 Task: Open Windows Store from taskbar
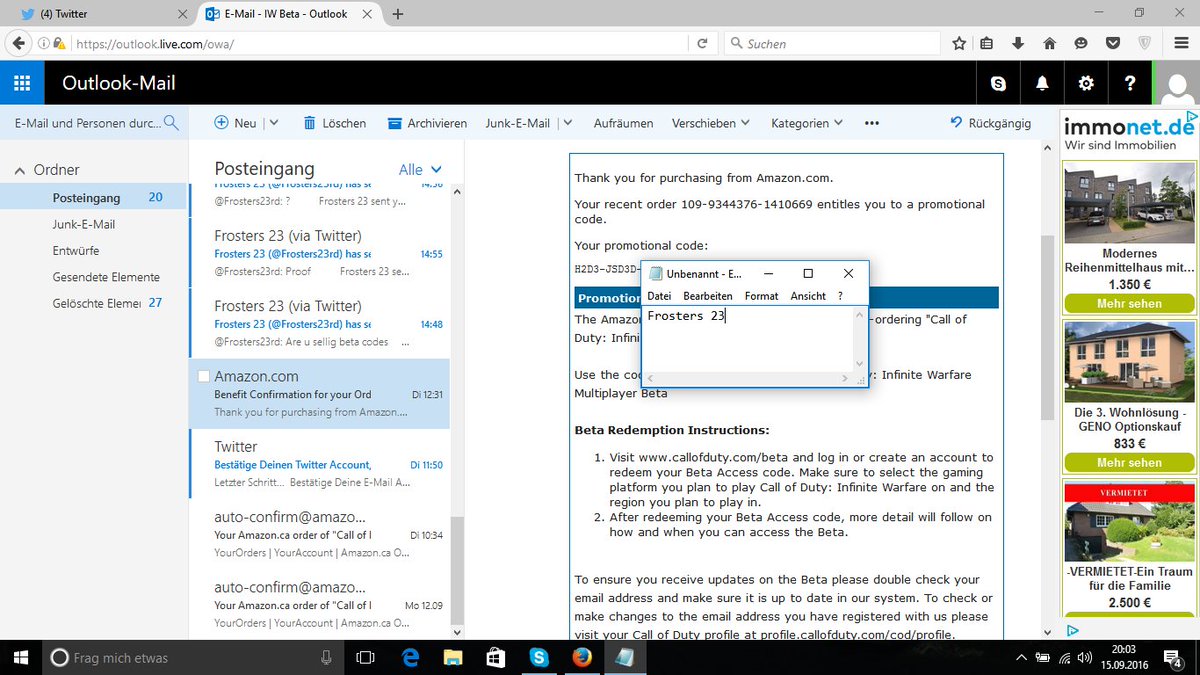[x=496, y=657]
